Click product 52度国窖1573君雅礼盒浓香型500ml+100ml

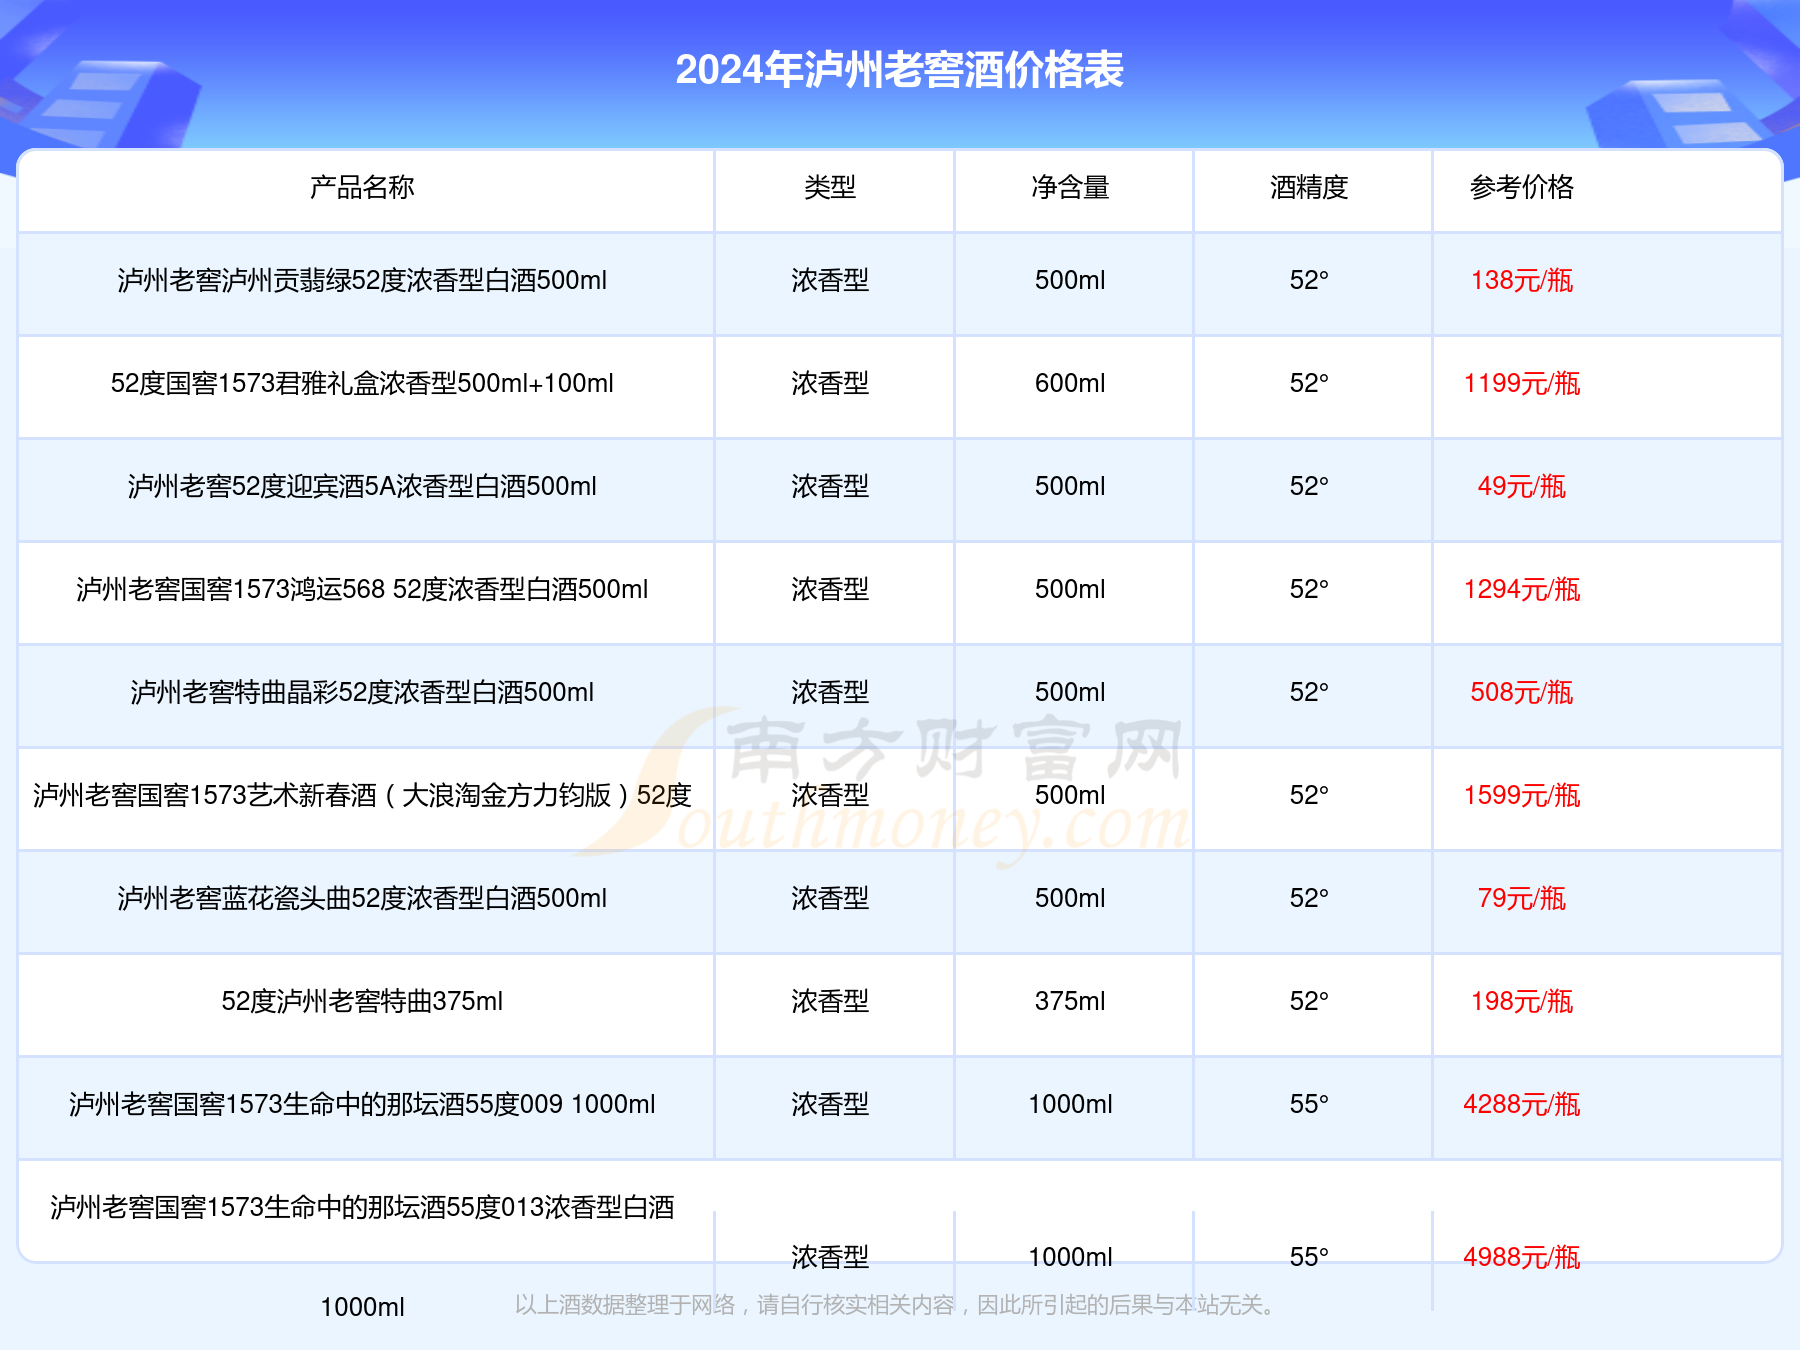362,384
